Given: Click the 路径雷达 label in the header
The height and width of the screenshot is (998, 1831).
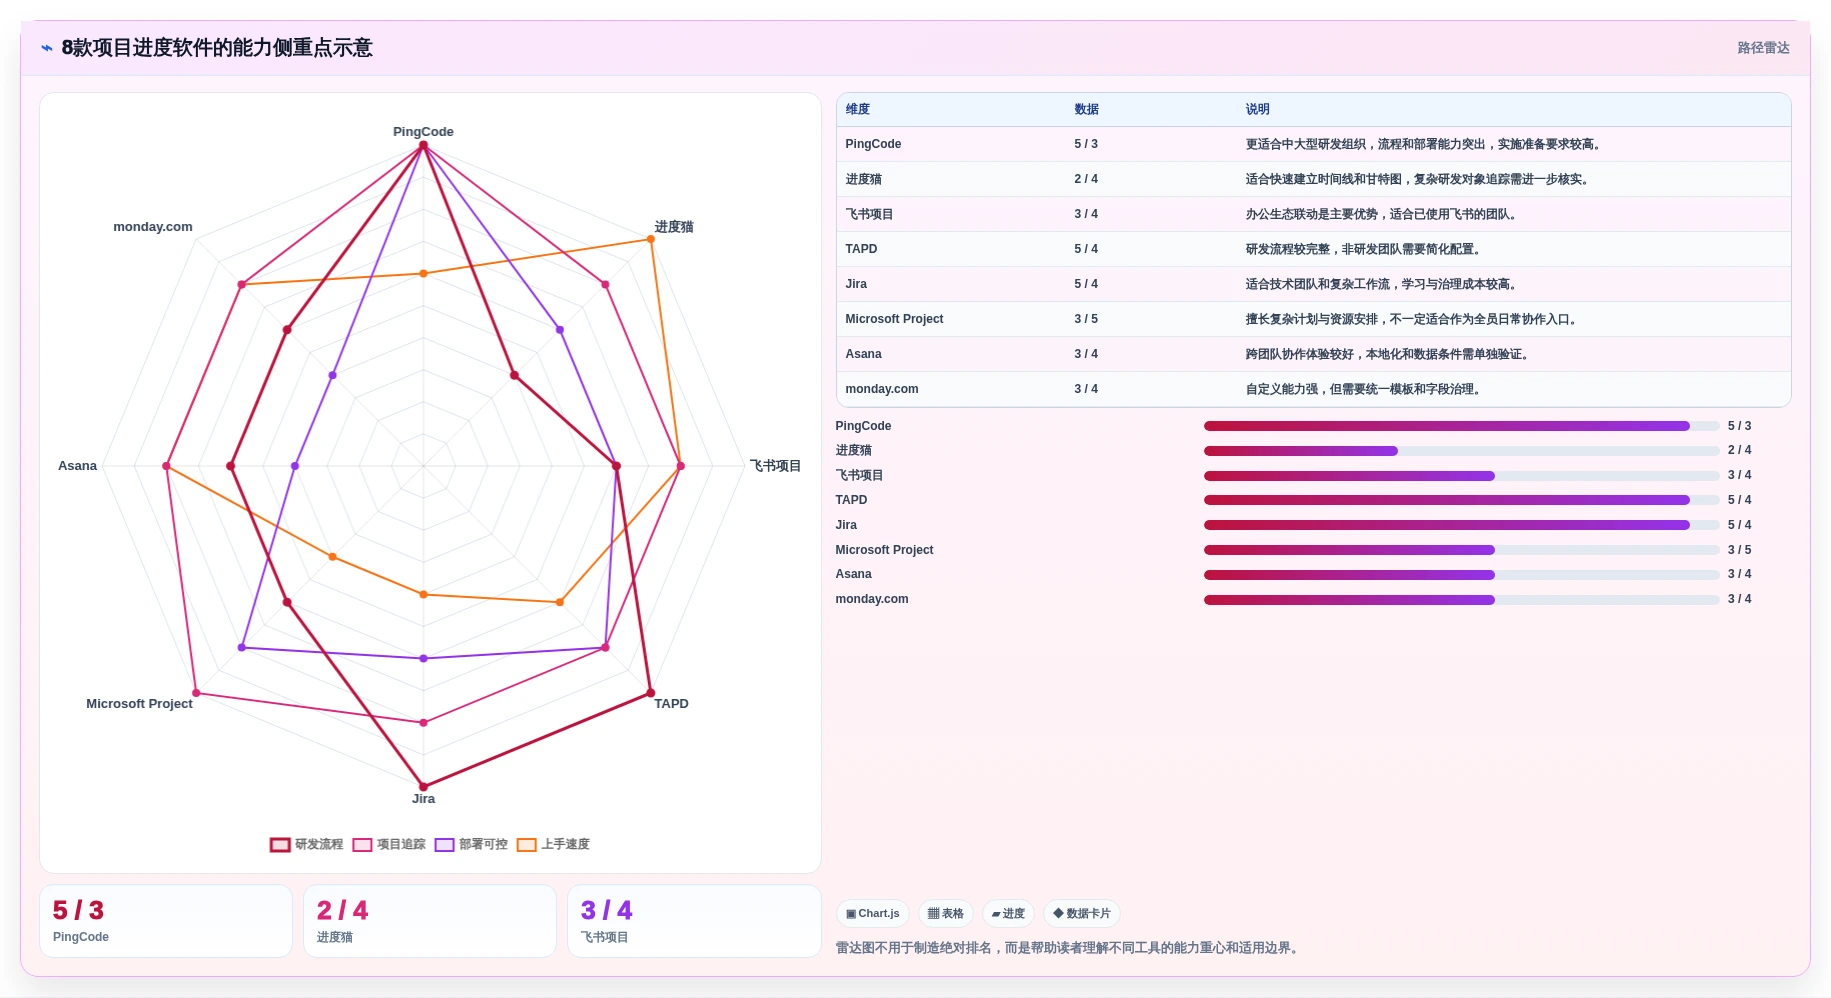Looking at the screenshot, I should pos(1763,48).
